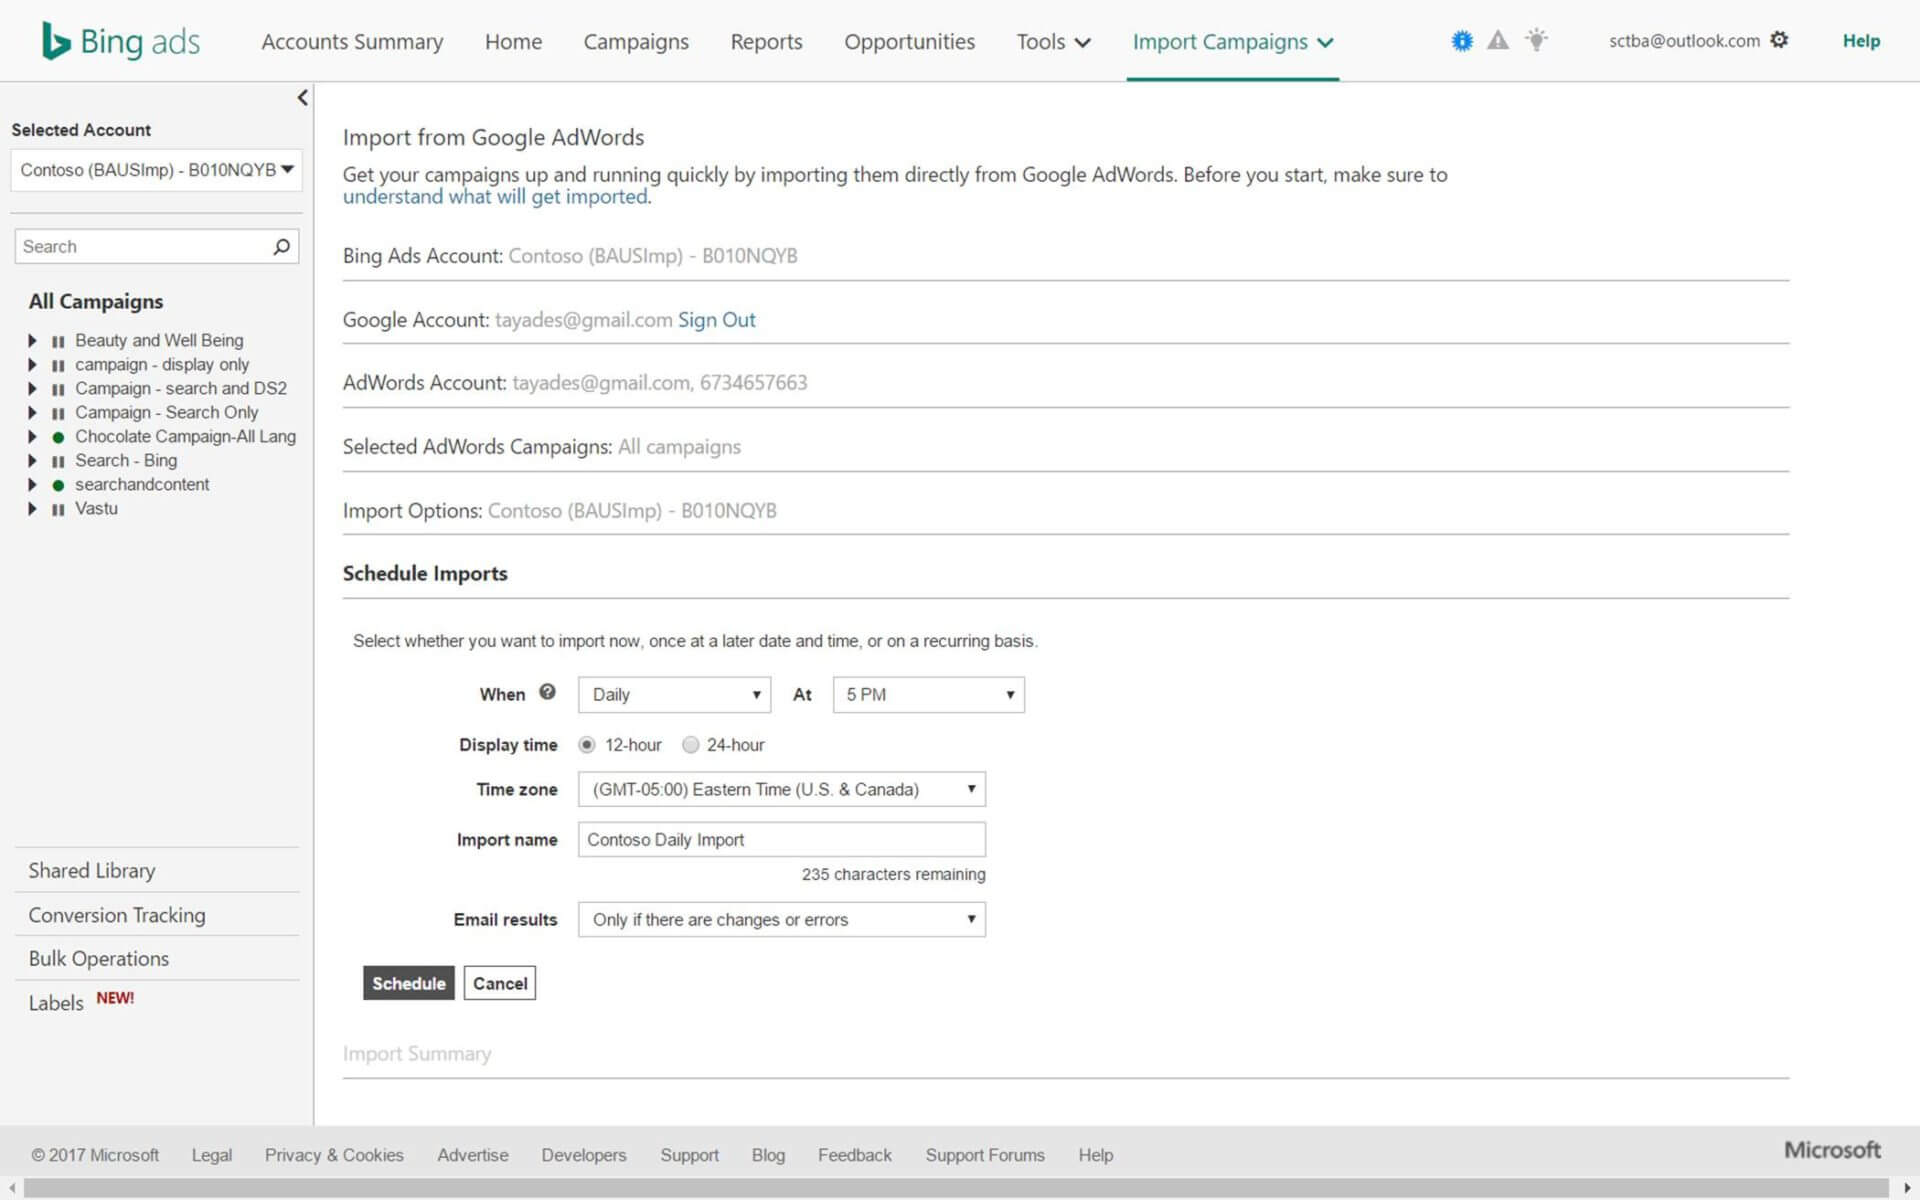Viewport: 1920px width, 1200px height.
Task: Open the Import Campaigns menu
Action: [x=1232, y=42]
